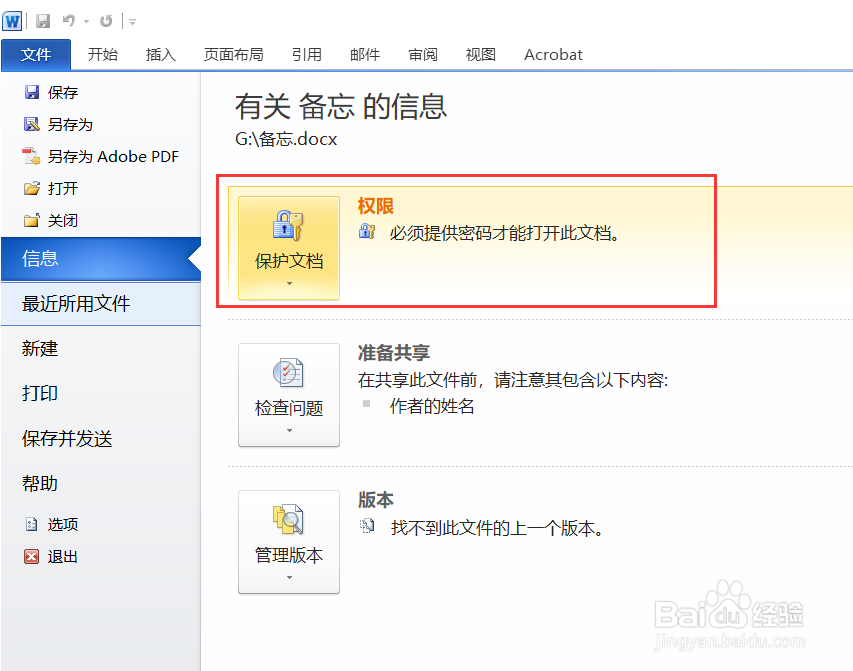The width and height of the screenshot is (853, 671).
Task: Click text 找不到此文件的上一个版本
Action: coord(497,528)
